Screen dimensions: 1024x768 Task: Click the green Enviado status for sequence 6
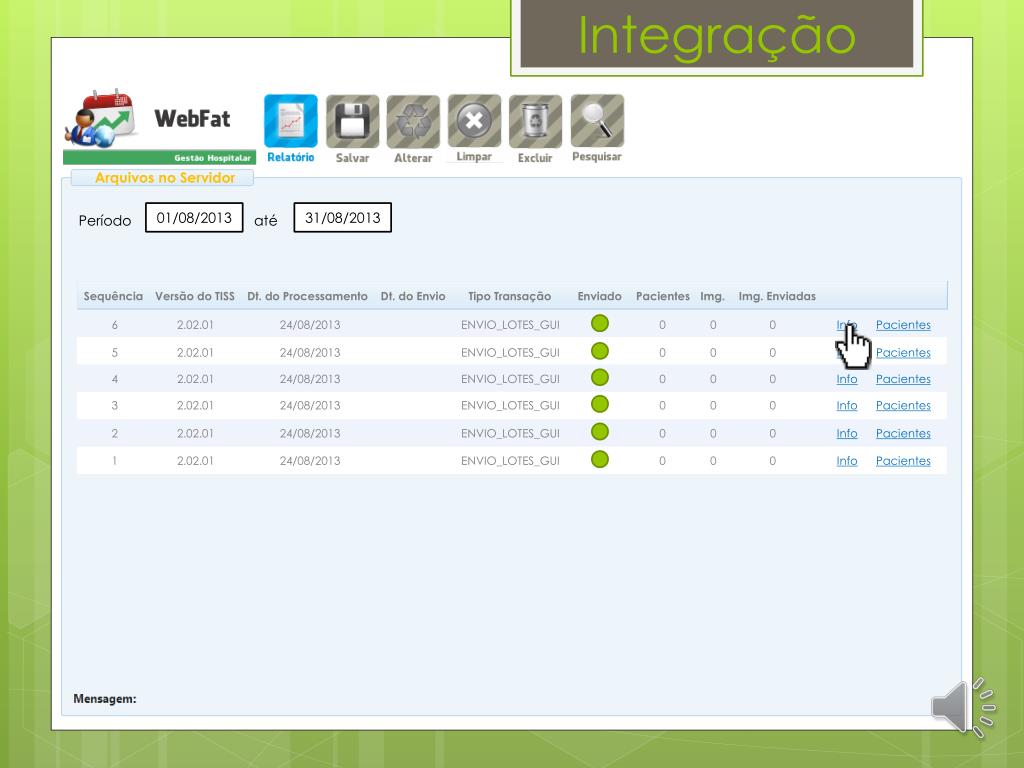[600, 323]
